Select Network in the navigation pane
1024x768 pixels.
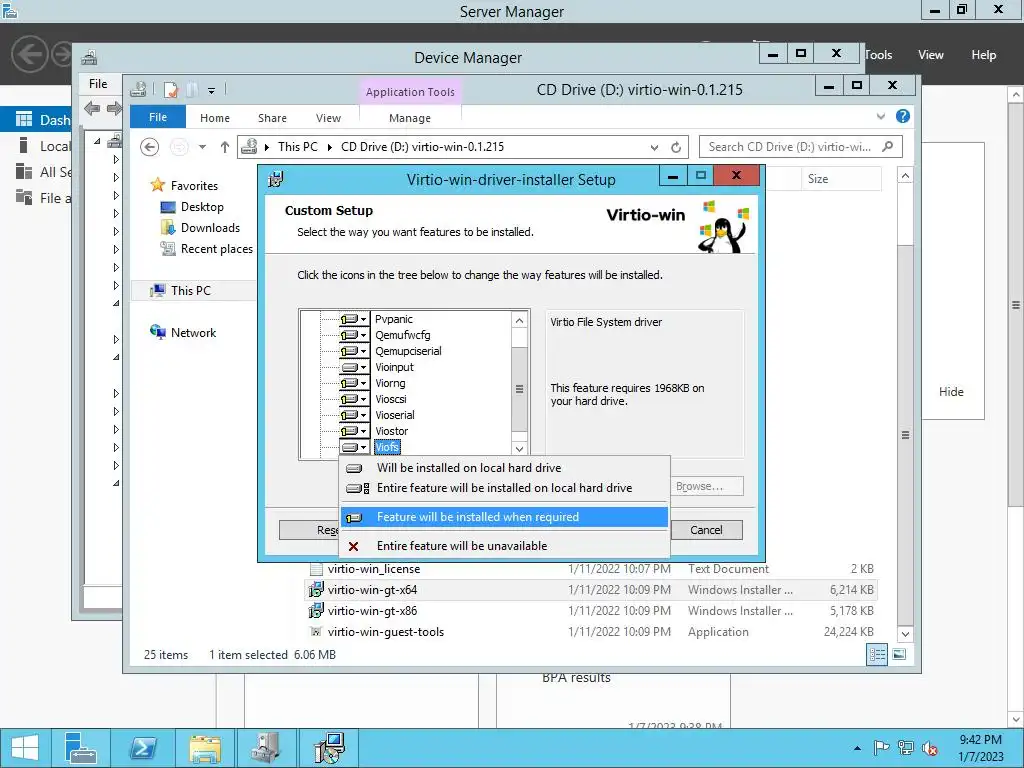point(193,332)
